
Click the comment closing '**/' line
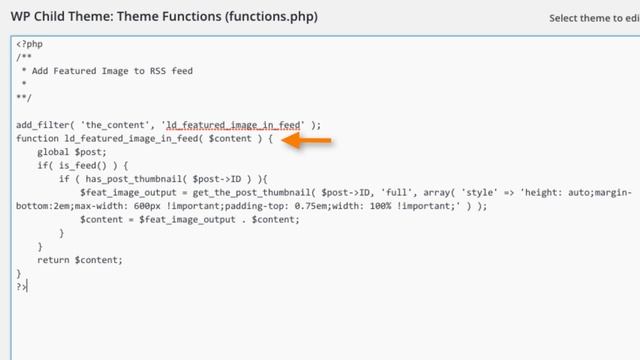coord(24,98)
